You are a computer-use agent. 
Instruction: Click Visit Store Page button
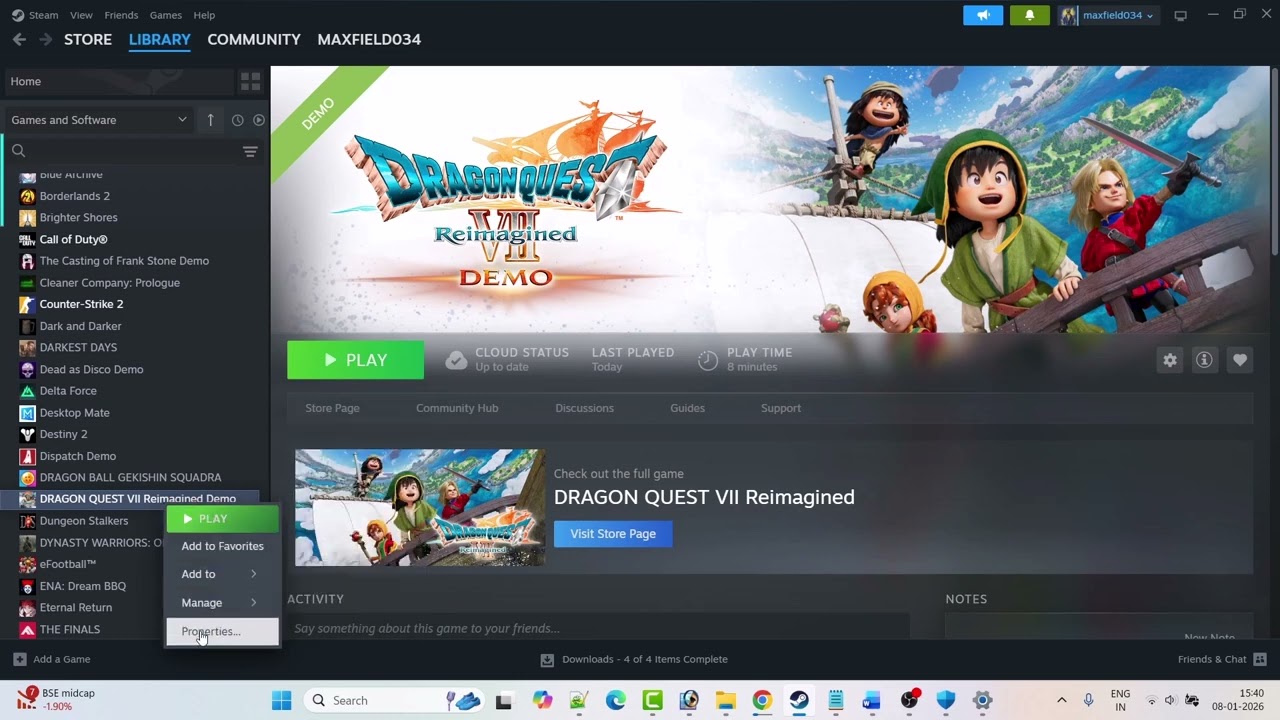(613, 534)
